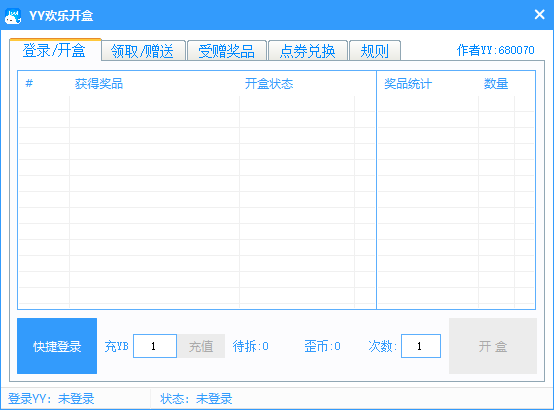View the 规则 tab
This screenshot has height=410, width=554.
[375, 51]
